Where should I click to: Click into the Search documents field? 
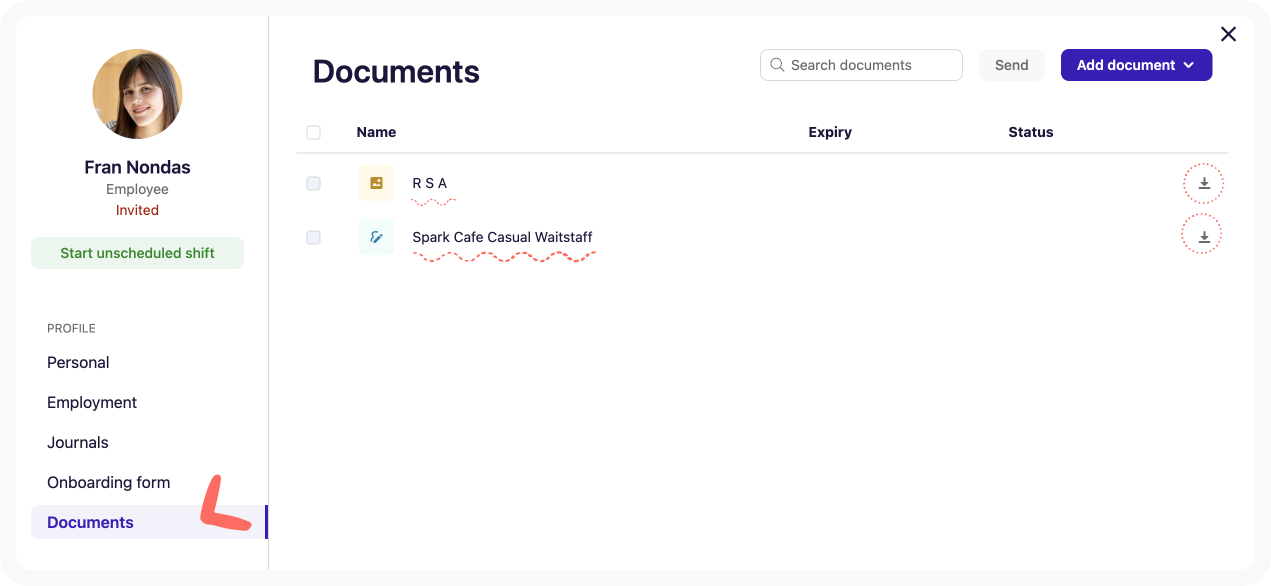coord(861,65)
